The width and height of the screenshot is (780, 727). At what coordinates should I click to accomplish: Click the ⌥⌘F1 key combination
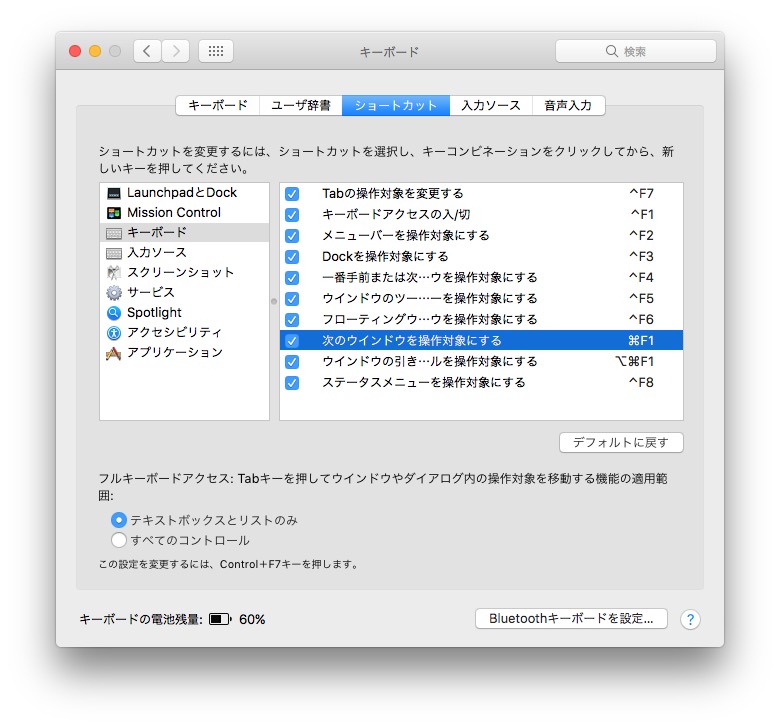click(x=635, y=362)
